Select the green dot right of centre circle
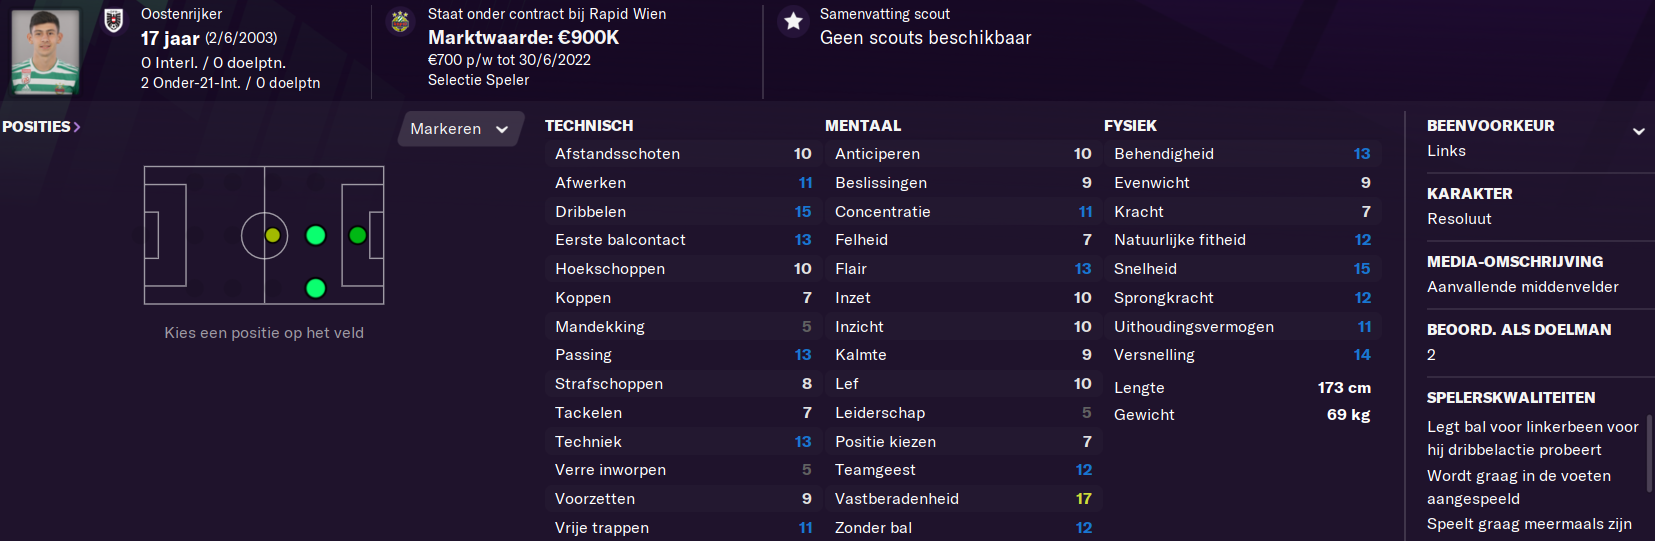Viewport: 1655px width, 541px height. [316, 236]
